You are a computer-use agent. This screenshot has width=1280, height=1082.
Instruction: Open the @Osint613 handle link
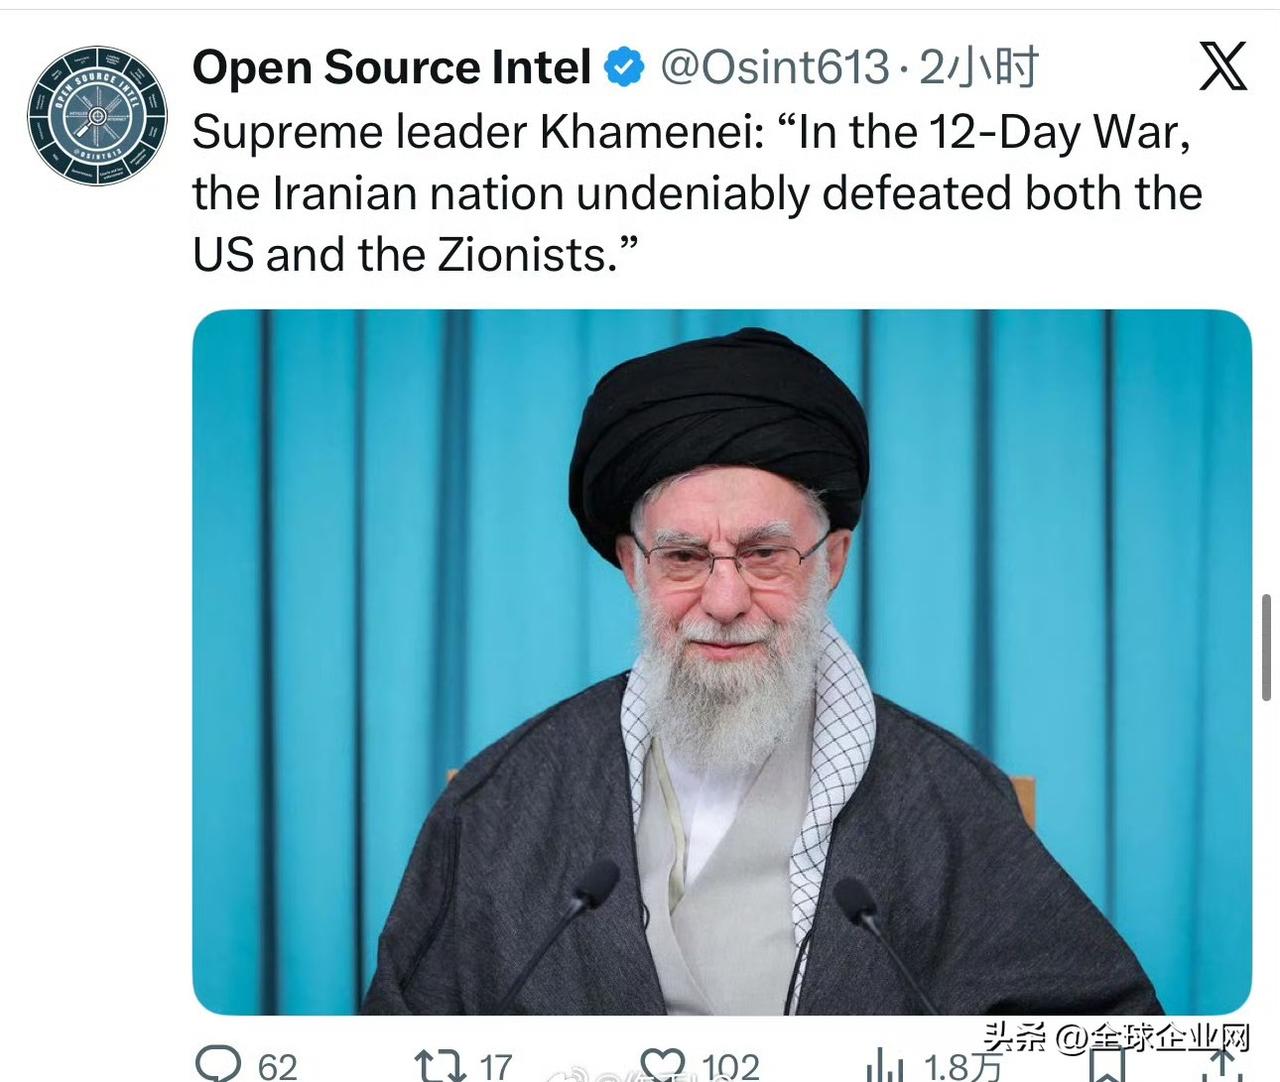coord(774,68)
